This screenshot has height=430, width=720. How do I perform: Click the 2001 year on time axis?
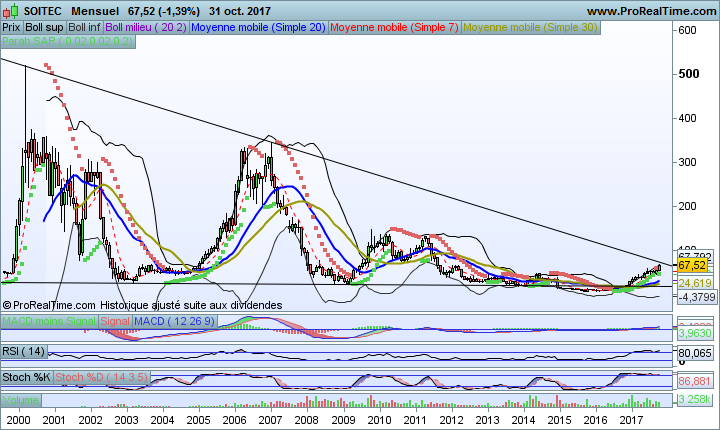(54, 420)
